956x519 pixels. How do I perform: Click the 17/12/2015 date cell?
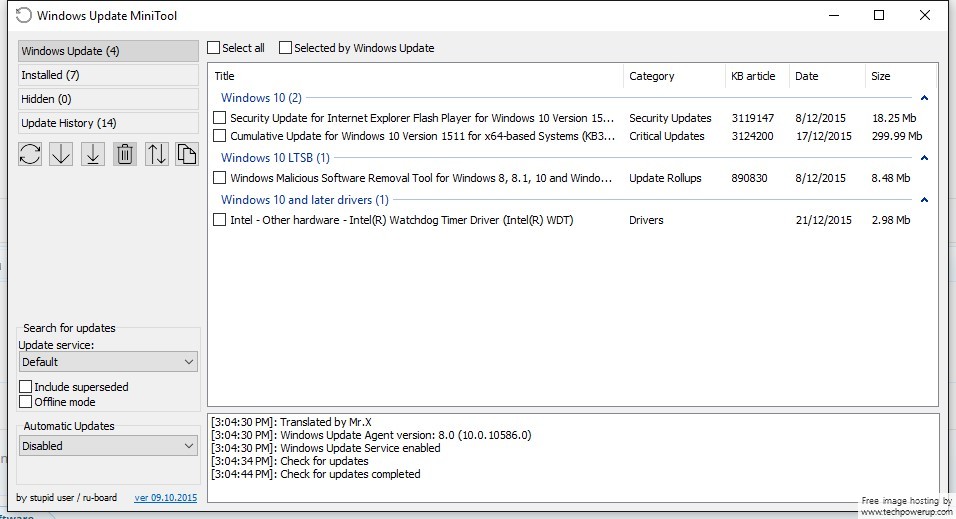pyautogui.click(x=824, y=135)
